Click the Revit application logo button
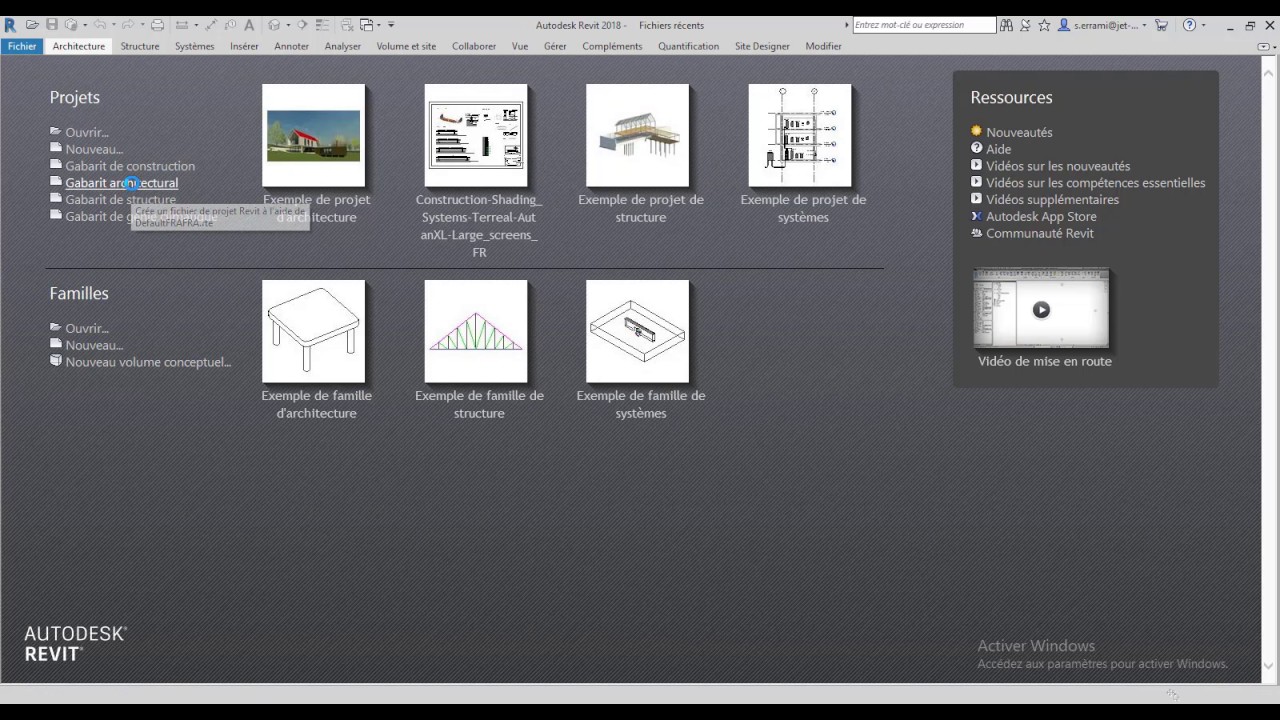The width and height of the screenshot is (1280, 720). (x=10, y=25)
